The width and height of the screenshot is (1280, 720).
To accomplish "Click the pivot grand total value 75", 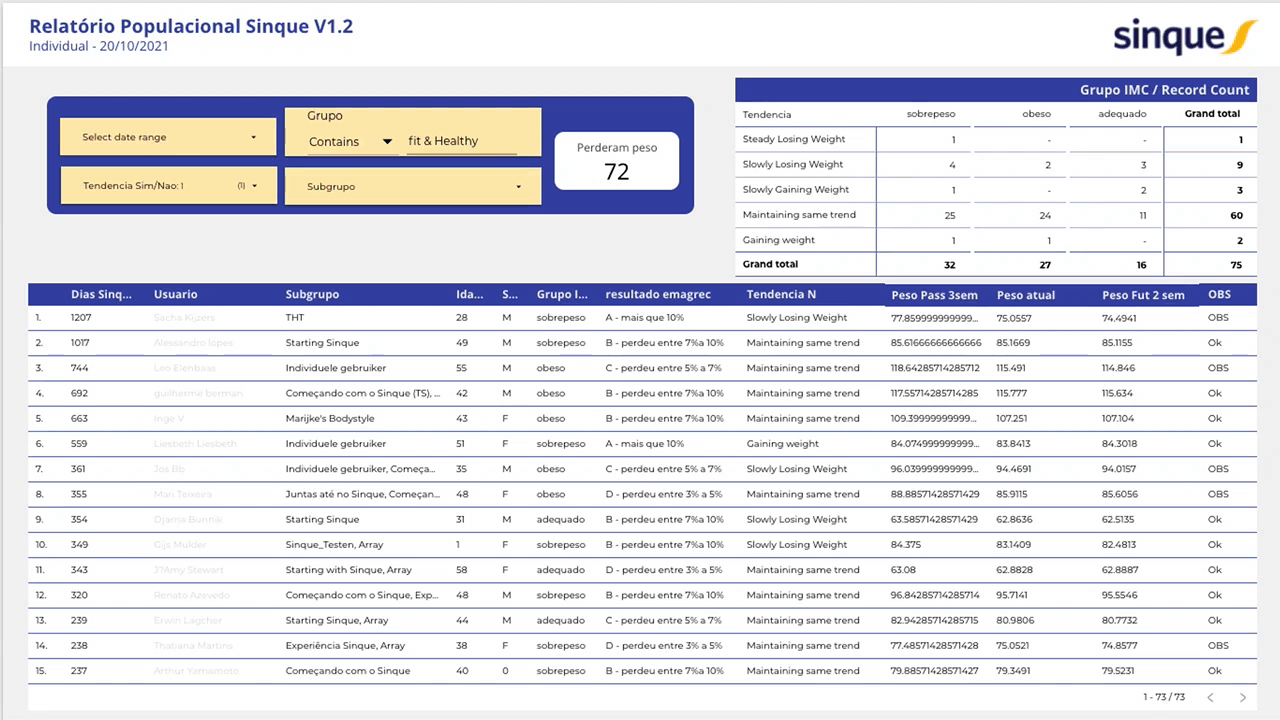I will tap(1237, 265).
